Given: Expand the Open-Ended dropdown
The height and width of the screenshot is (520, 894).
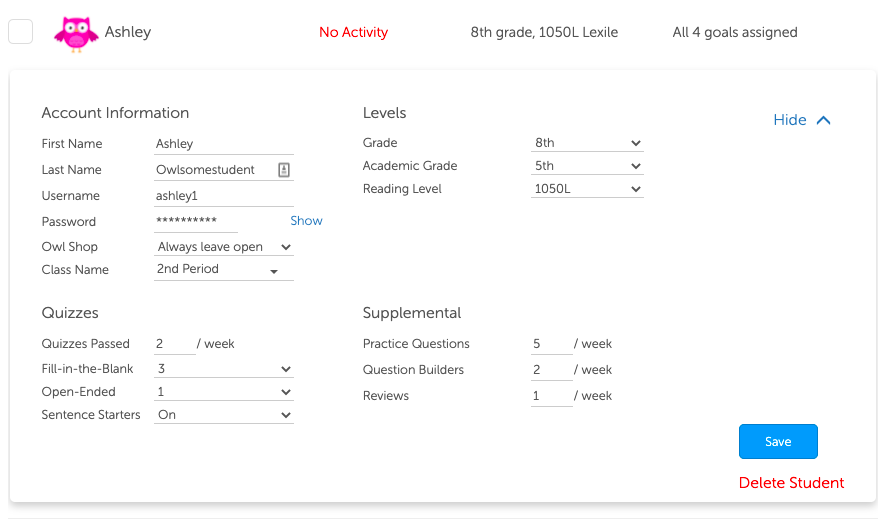Looking at the screenshot, I should [x=224, y=392].
